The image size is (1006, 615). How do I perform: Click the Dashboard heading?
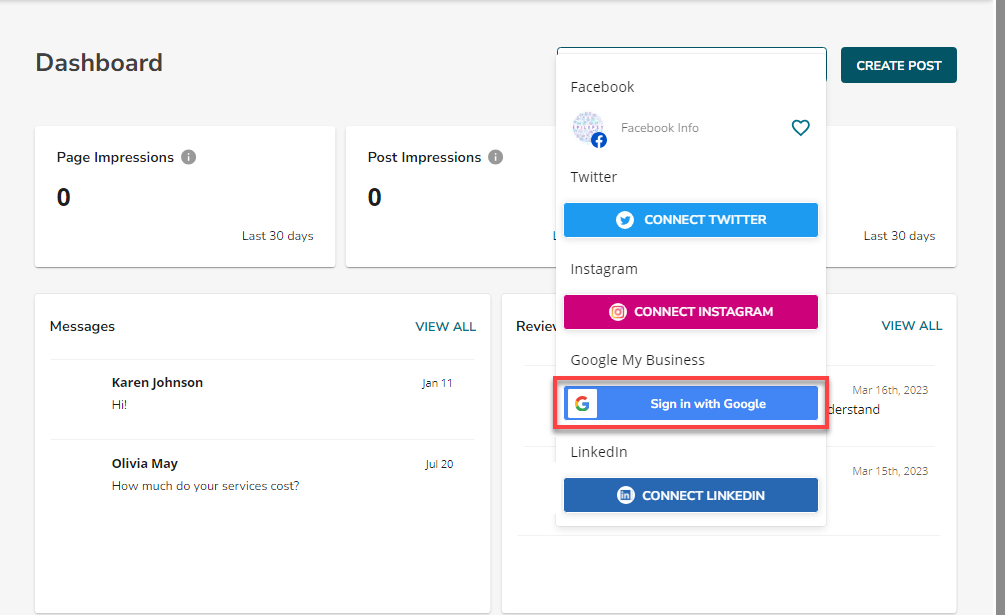pos(99,63)
